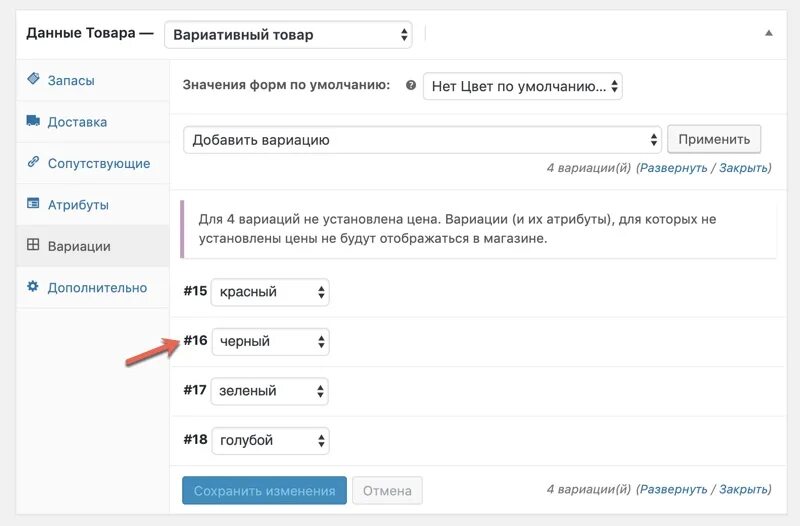
Task: Click the Linked products (Сопутствующие) link icon
Action: click(33, 163)
